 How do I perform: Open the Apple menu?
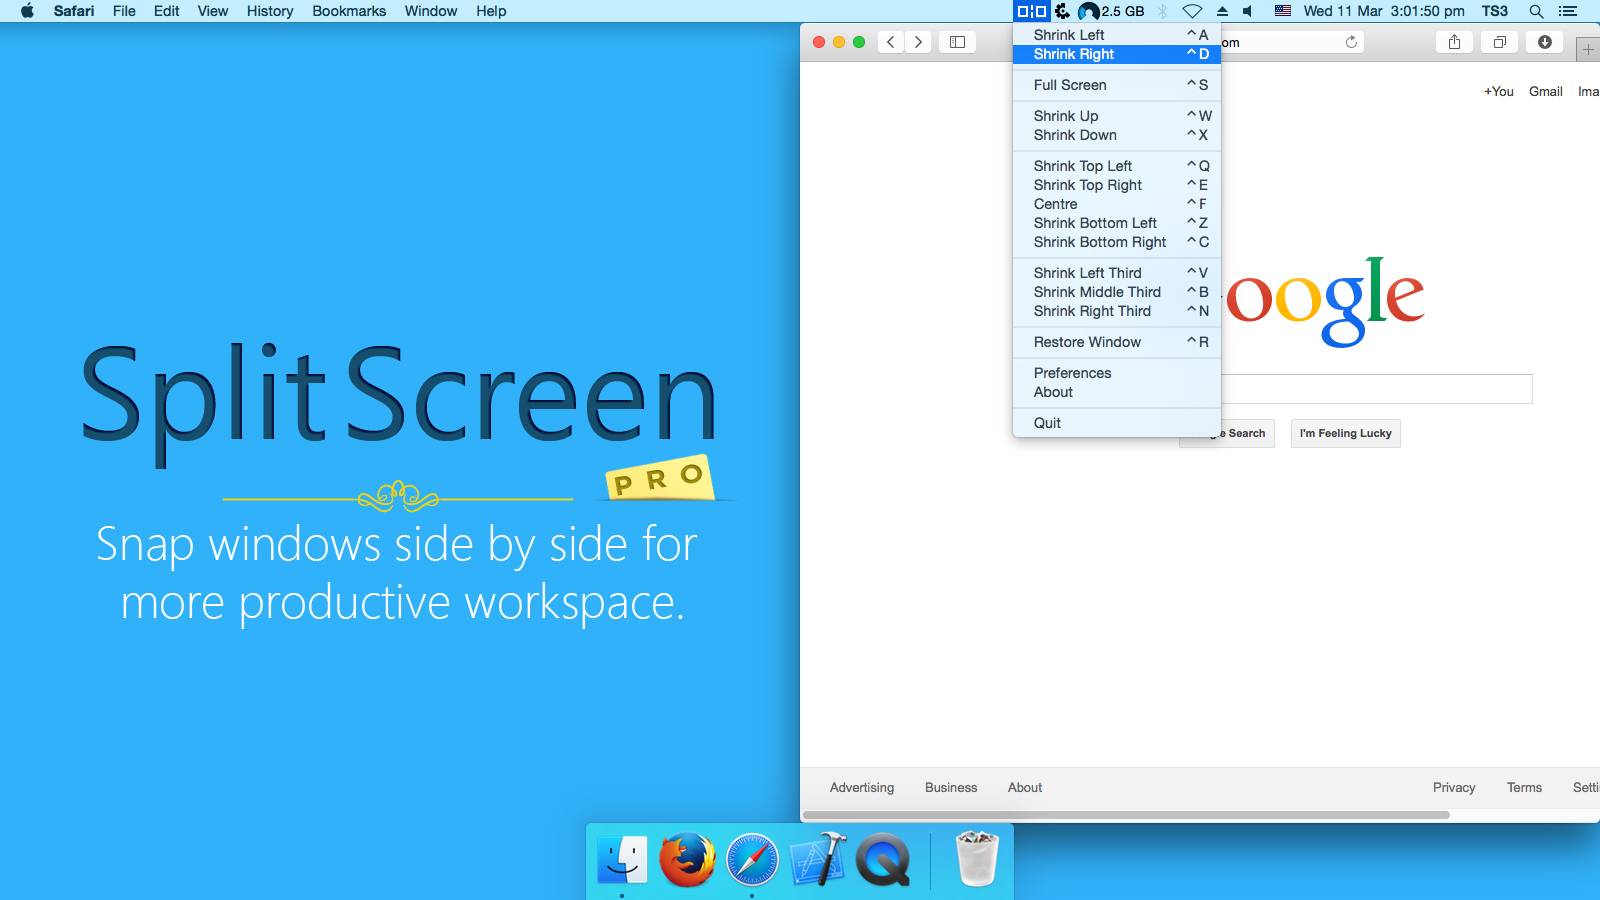[x=27, y=11]
